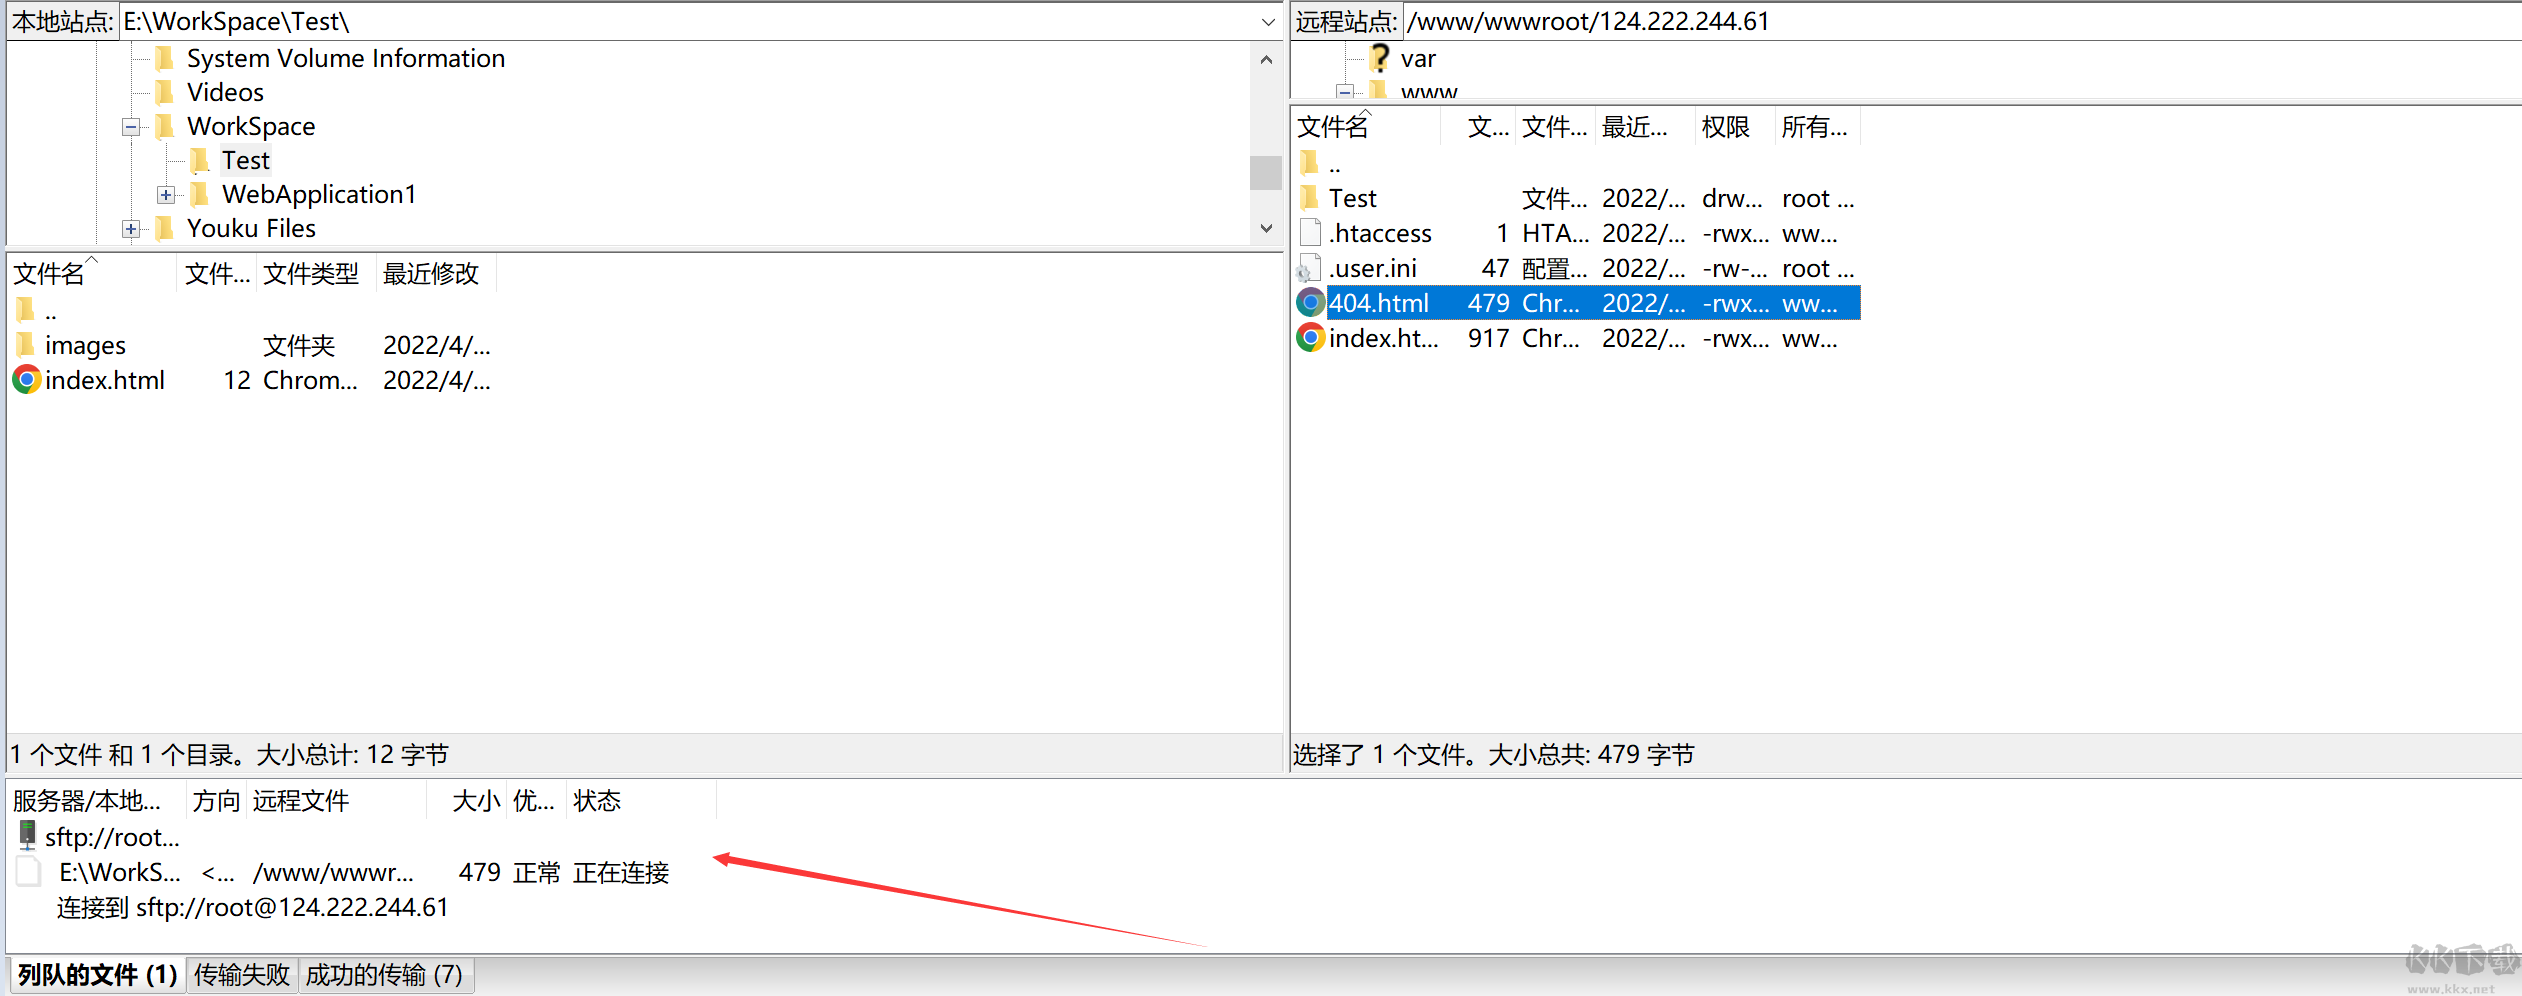Expand the Youku Files tree node
The height and width of the screenshot is (996, 2522).
[131, 229]
